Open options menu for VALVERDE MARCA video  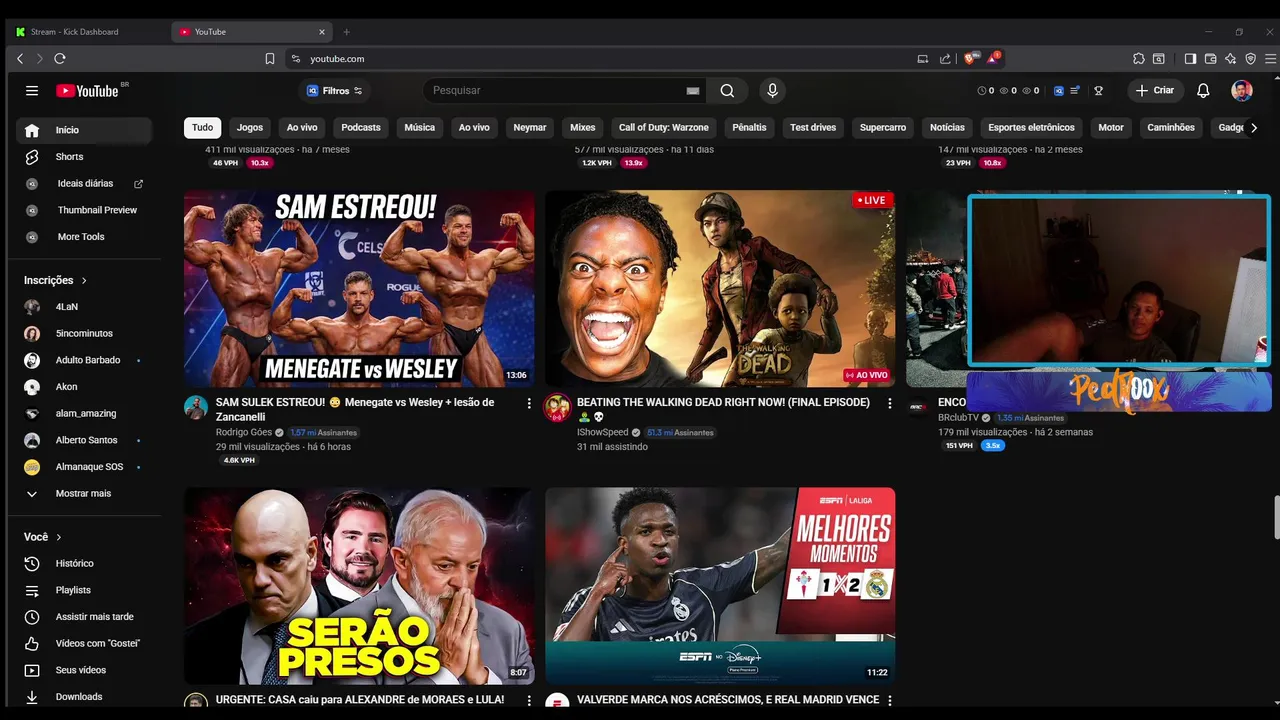coord(890,700)
